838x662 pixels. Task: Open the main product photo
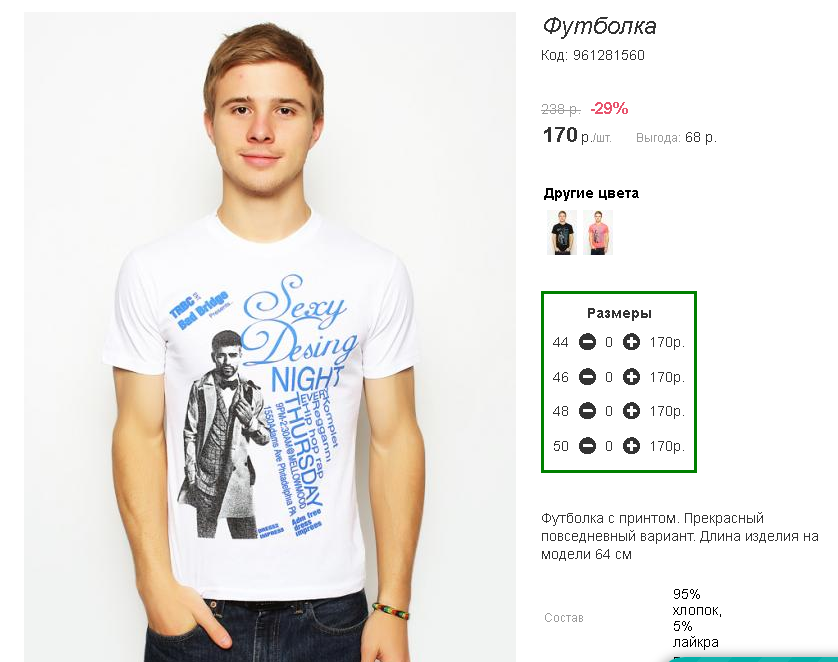click(x=270, y=337)
